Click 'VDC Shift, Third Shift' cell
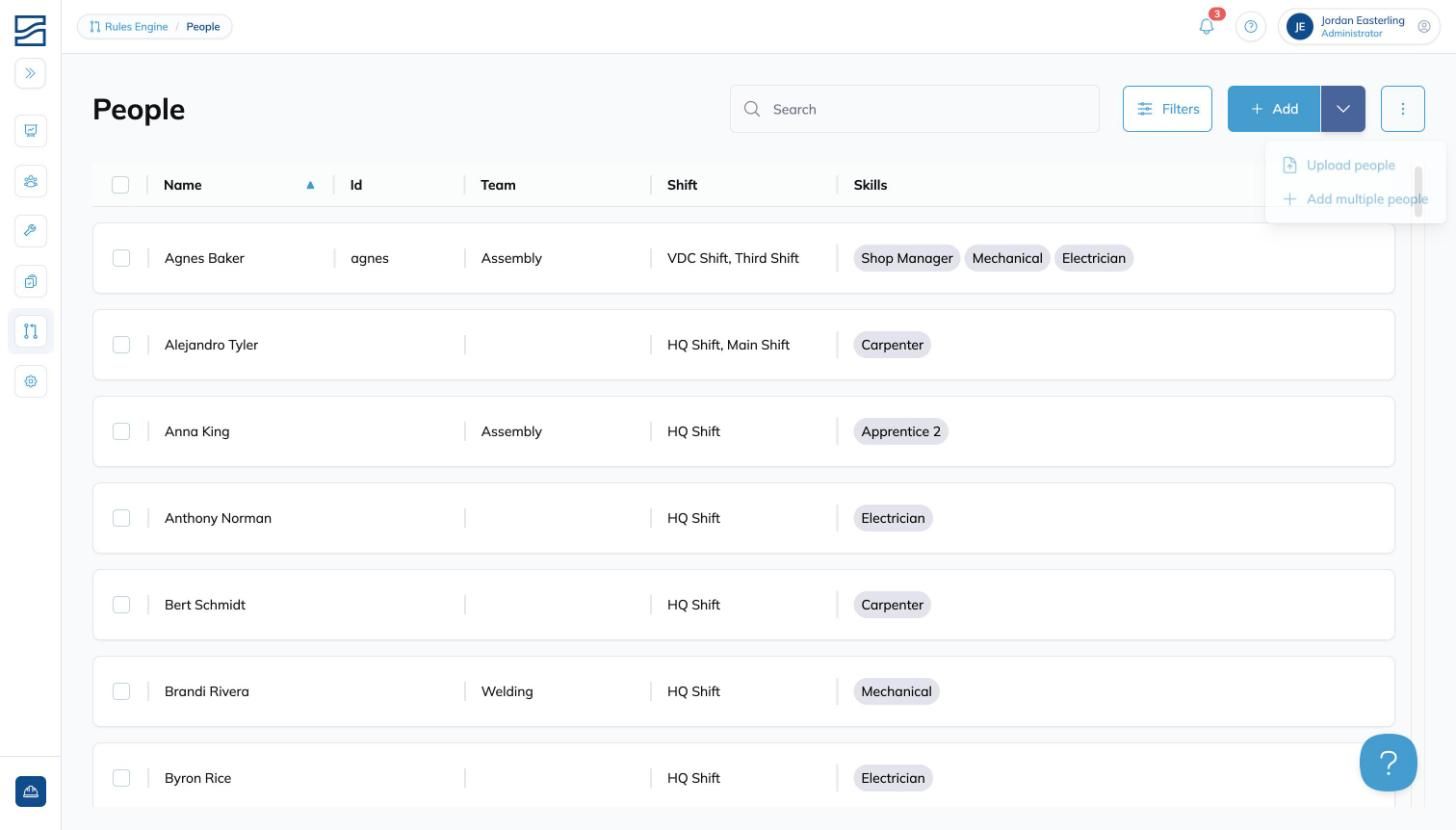Screen dimensions: 1456x830 point(733,258)
